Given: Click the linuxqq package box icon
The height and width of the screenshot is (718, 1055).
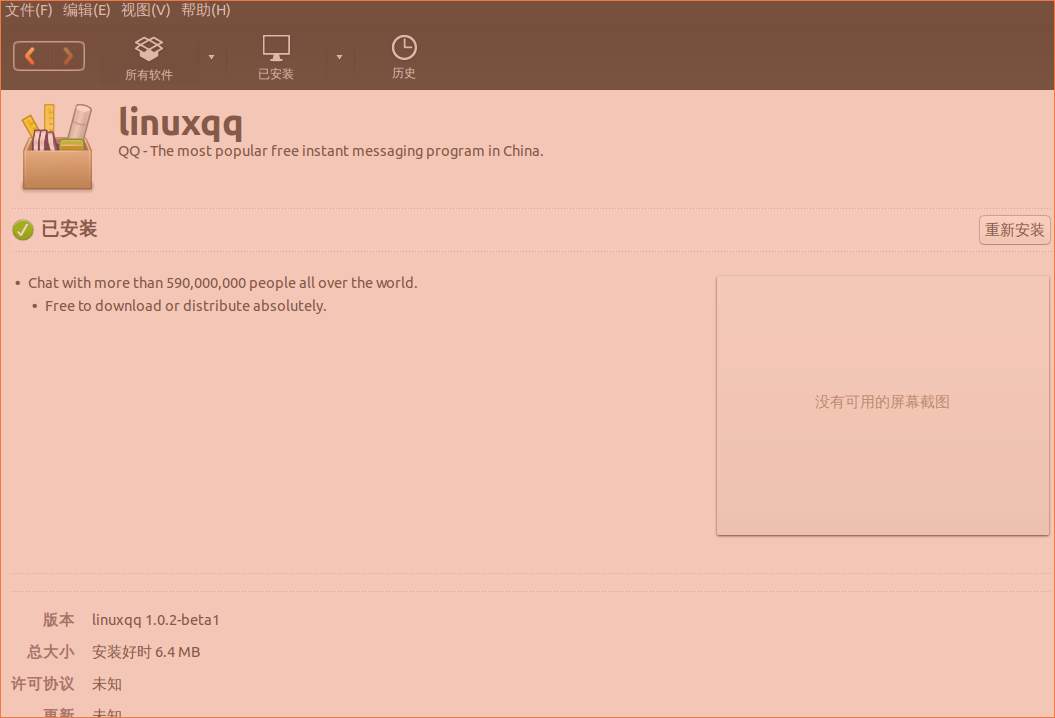Looking at the screenshot, I should coord(57,147).
